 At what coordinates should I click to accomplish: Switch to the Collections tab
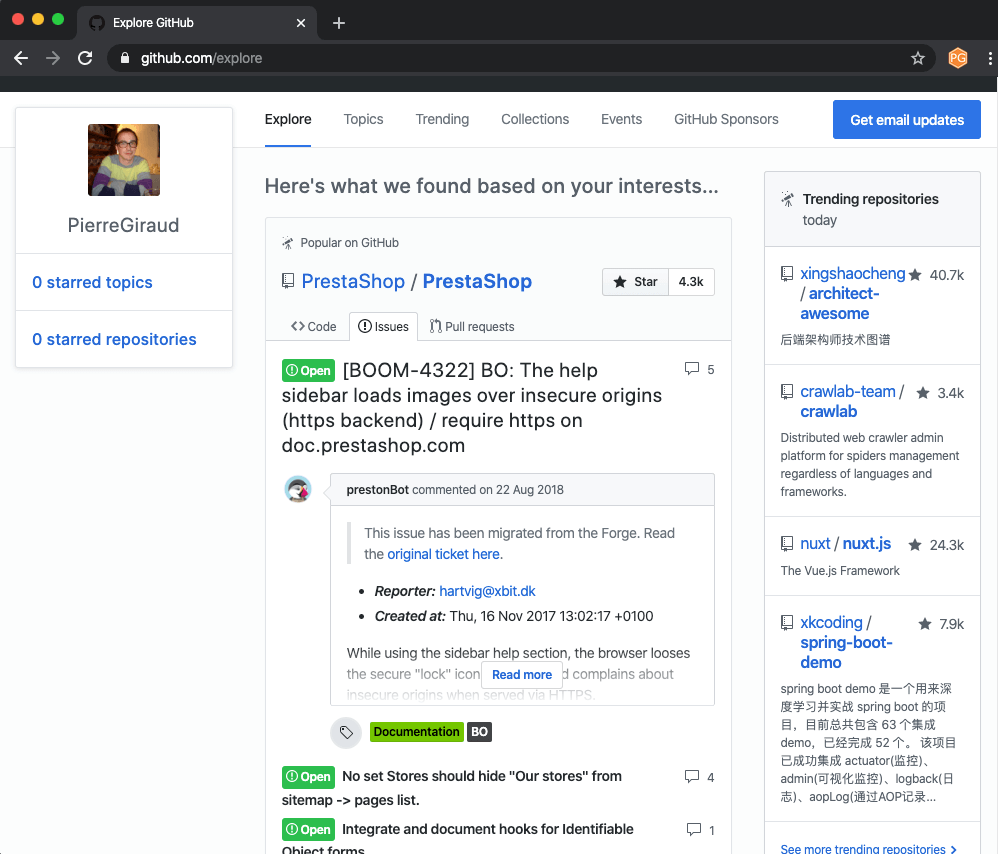pyautogui.click(x=535, y=119)
